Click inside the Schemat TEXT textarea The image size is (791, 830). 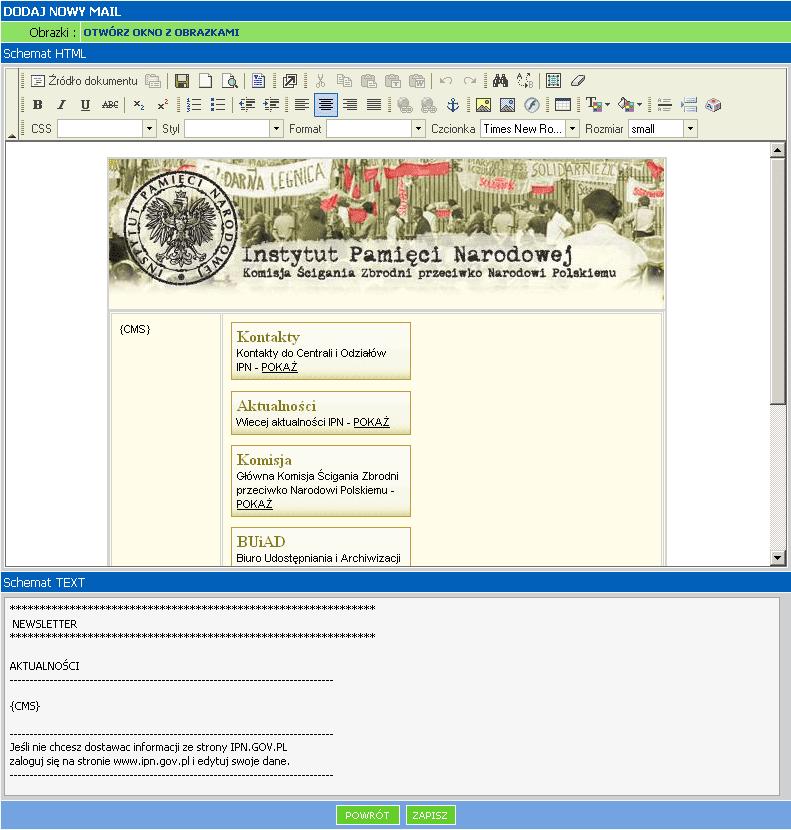point(392,697)
